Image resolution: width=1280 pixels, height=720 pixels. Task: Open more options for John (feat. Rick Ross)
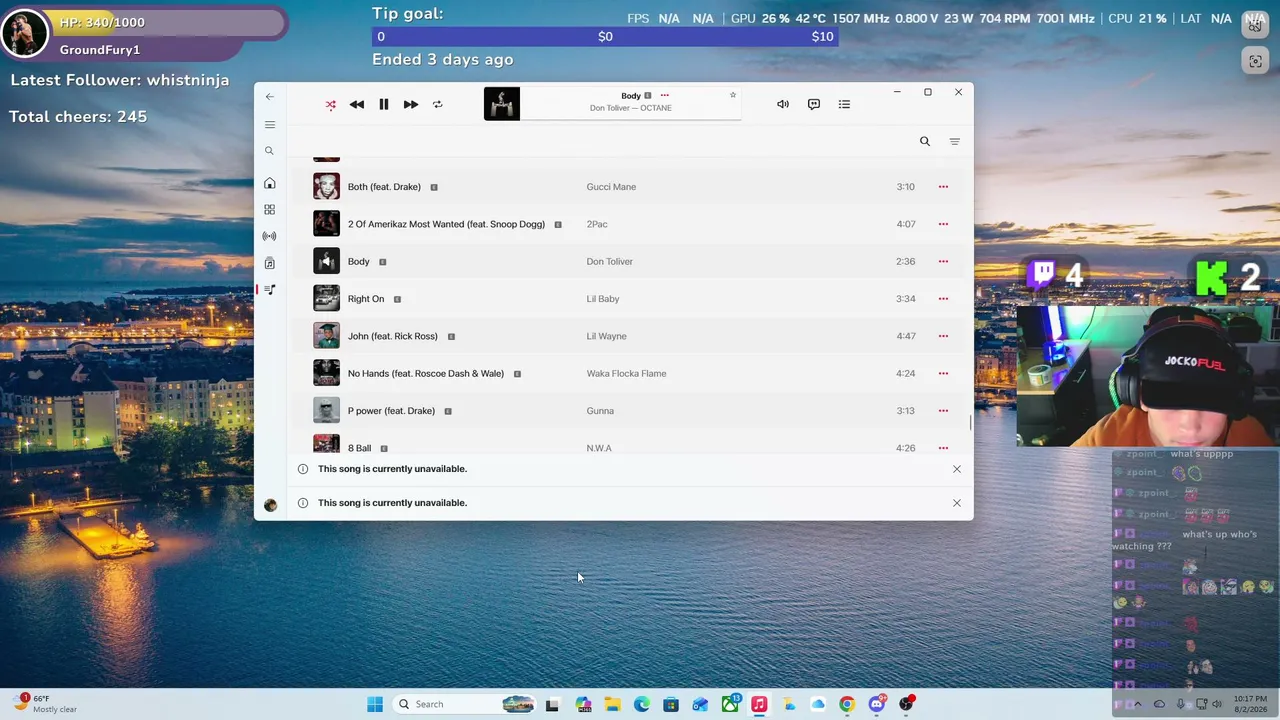[x=943, y=336]
